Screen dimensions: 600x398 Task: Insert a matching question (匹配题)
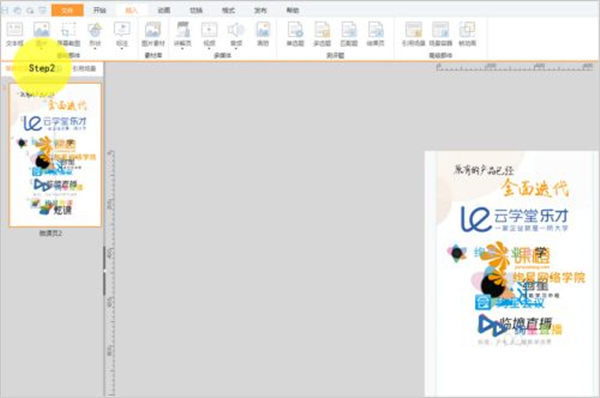click(349, 34)
